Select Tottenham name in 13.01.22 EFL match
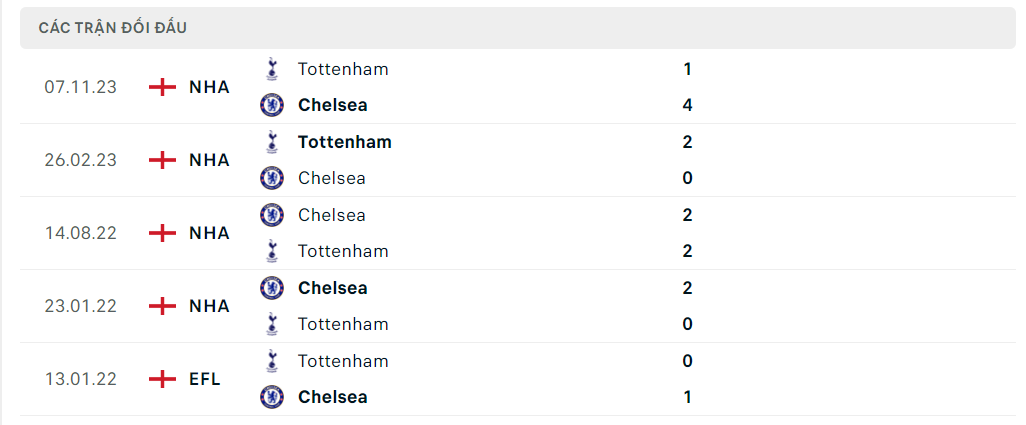This screenshot has height=425, width=1026. coord(343,361)
